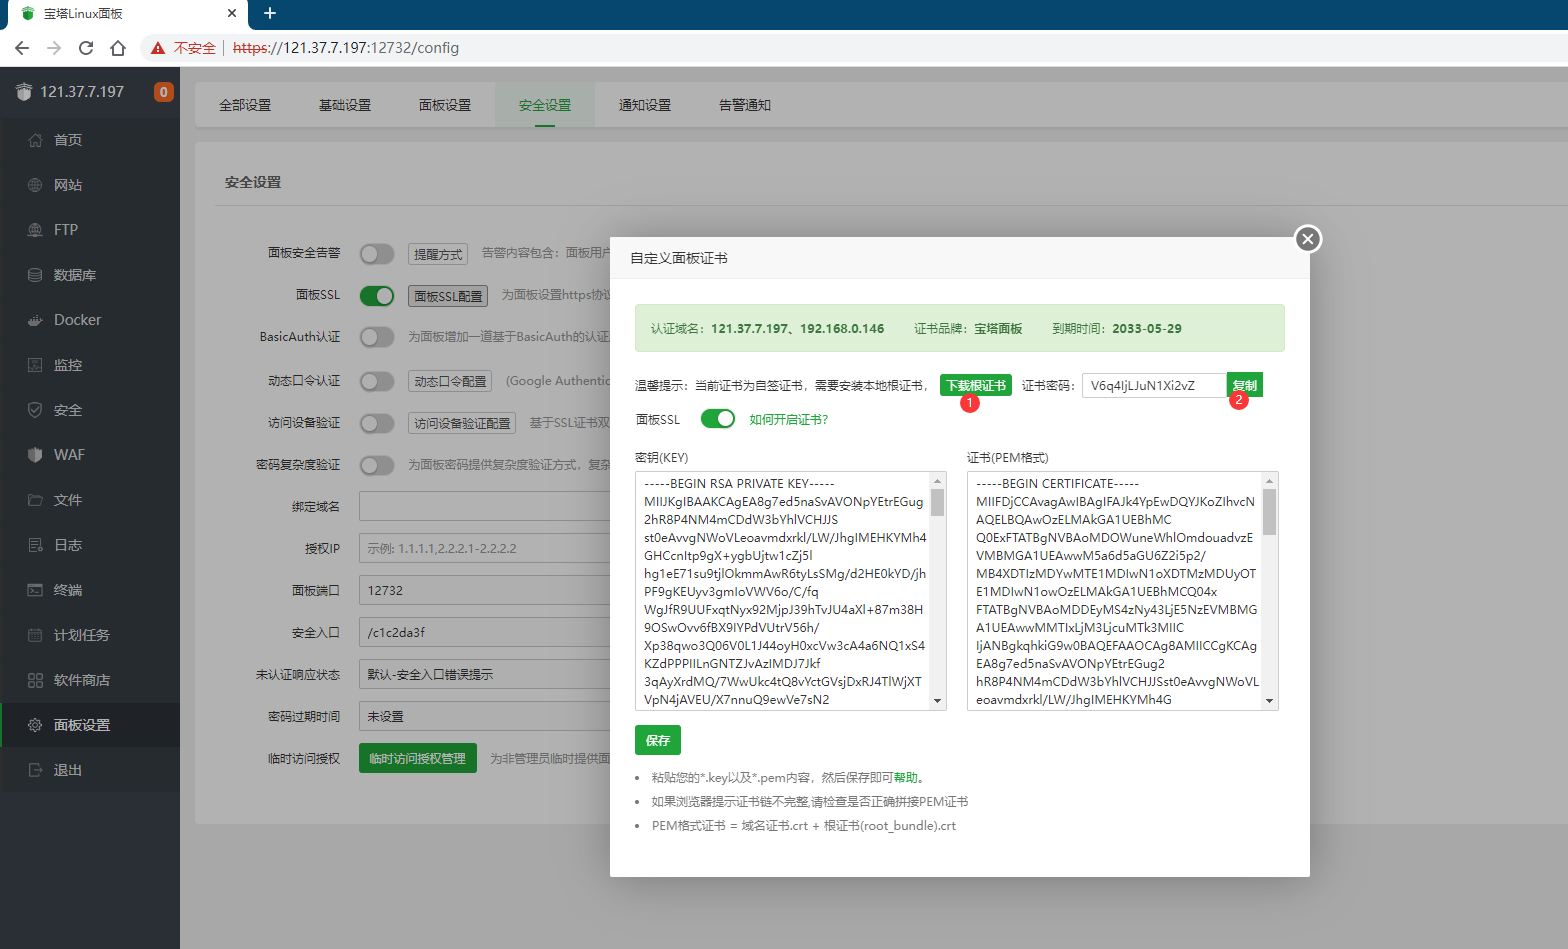Open the 终端 terminal sidebar item

[x=90, y=590]
